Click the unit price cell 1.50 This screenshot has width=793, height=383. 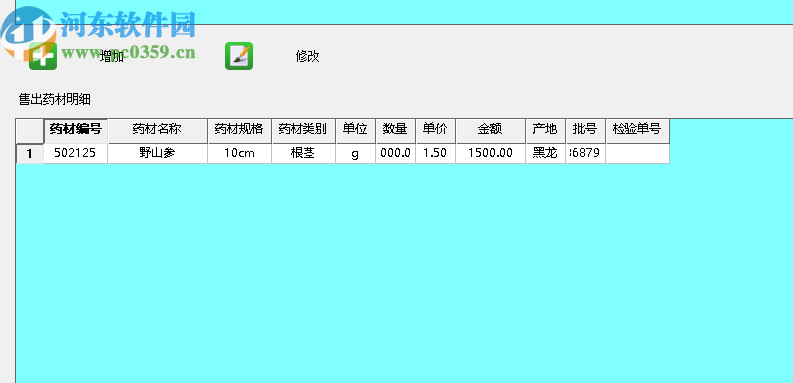pos(435,154)
